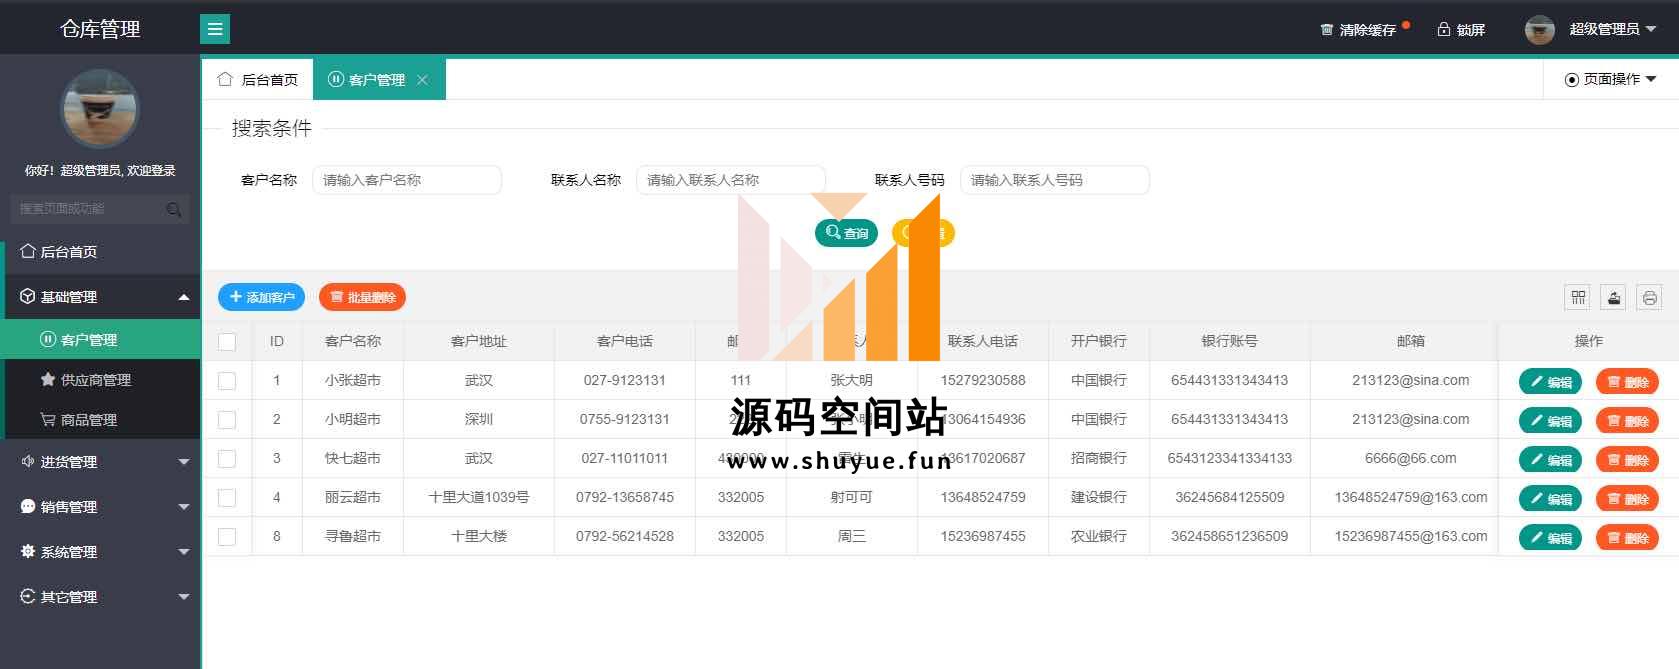Screen dimensions: 1679x669
Task: Click the 十里大道1039号 address cell
Action: tap(479, 497)
